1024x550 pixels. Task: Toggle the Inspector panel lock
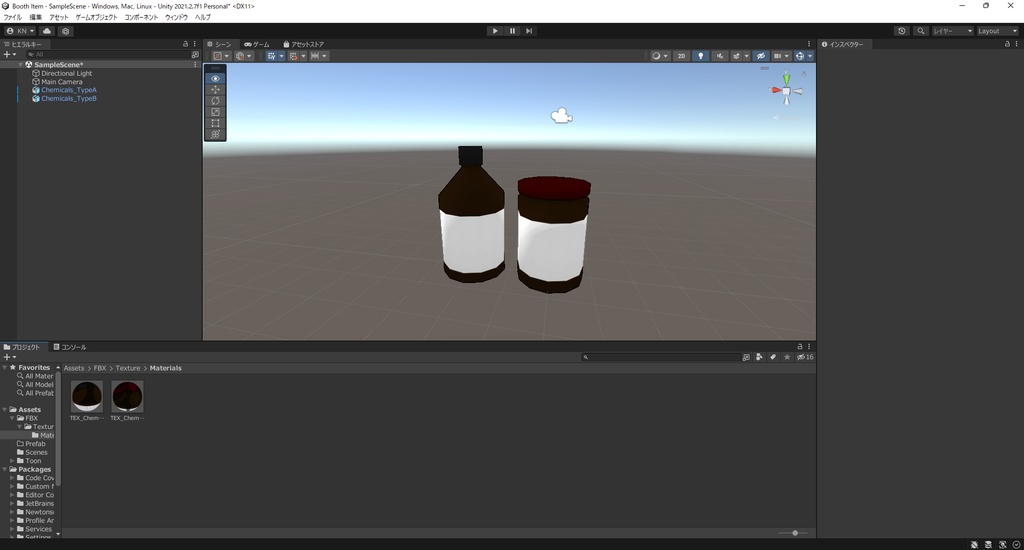coord(1007,44)
